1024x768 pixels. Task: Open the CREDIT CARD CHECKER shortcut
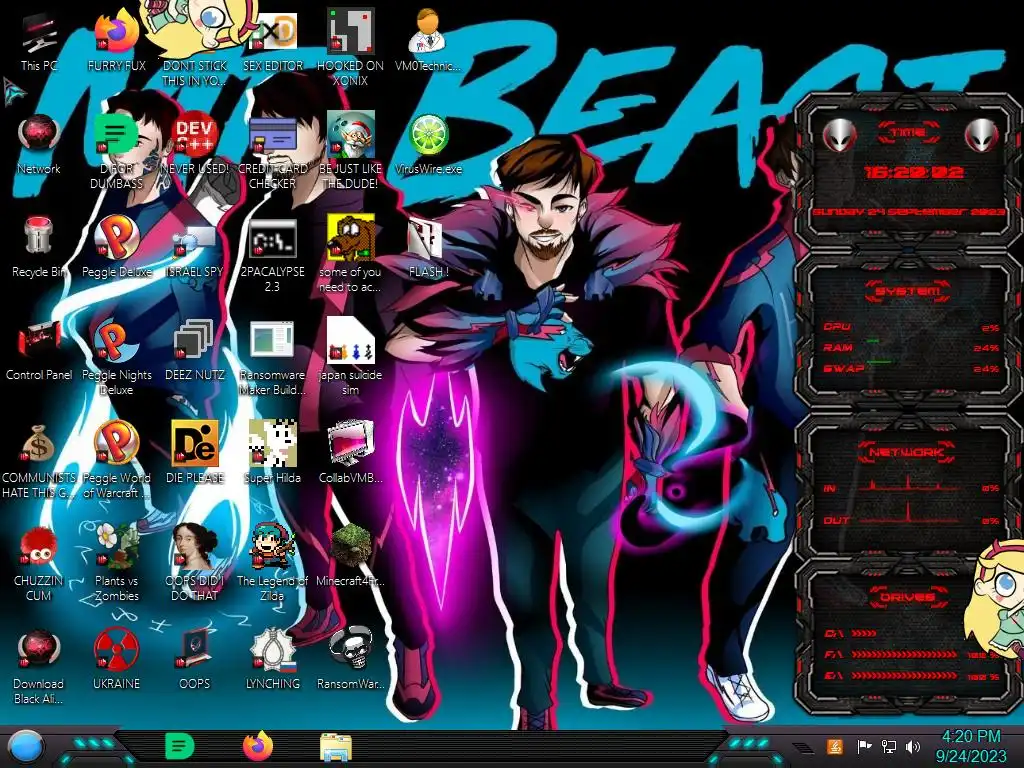click(x=272, y=152)
